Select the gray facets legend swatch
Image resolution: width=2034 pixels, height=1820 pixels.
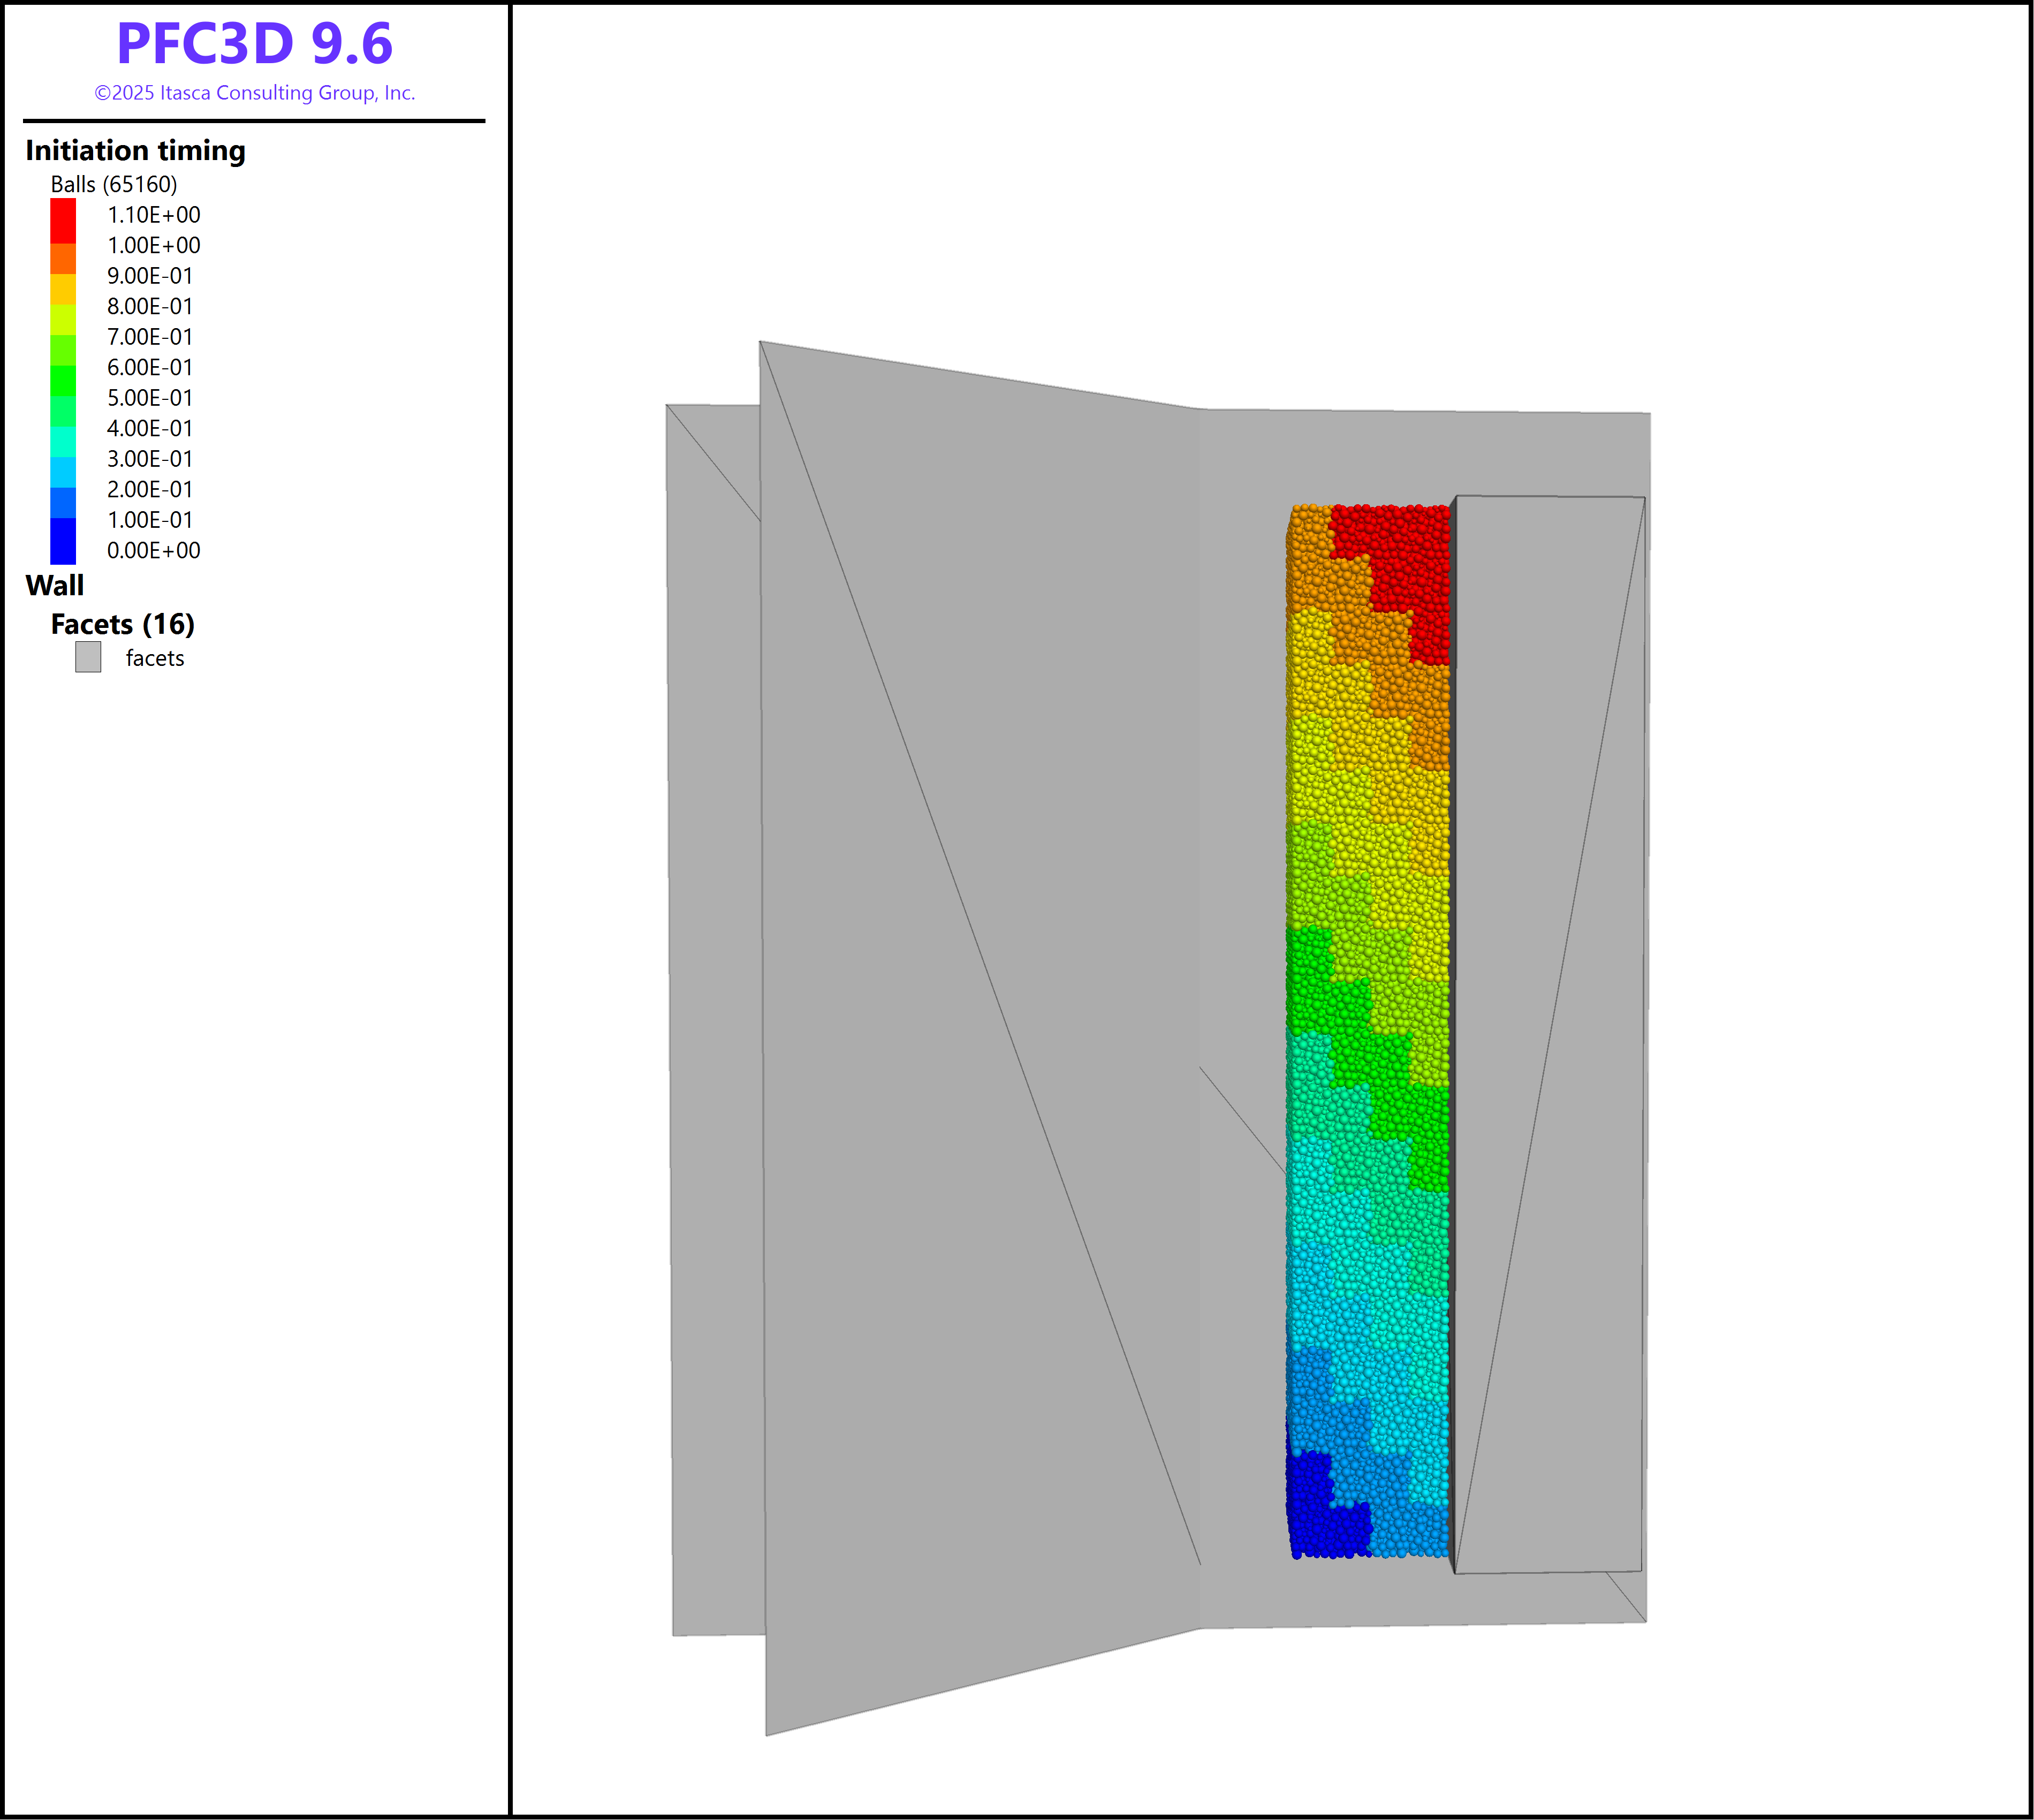pos(88,657)
